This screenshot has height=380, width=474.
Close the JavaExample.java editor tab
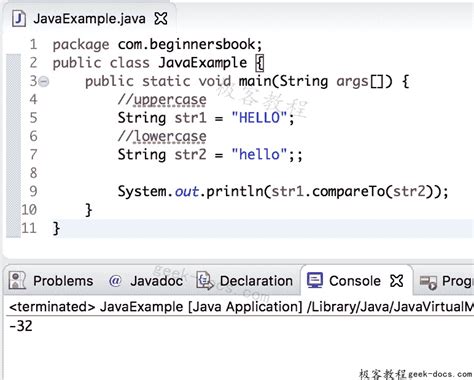(161, 18)
